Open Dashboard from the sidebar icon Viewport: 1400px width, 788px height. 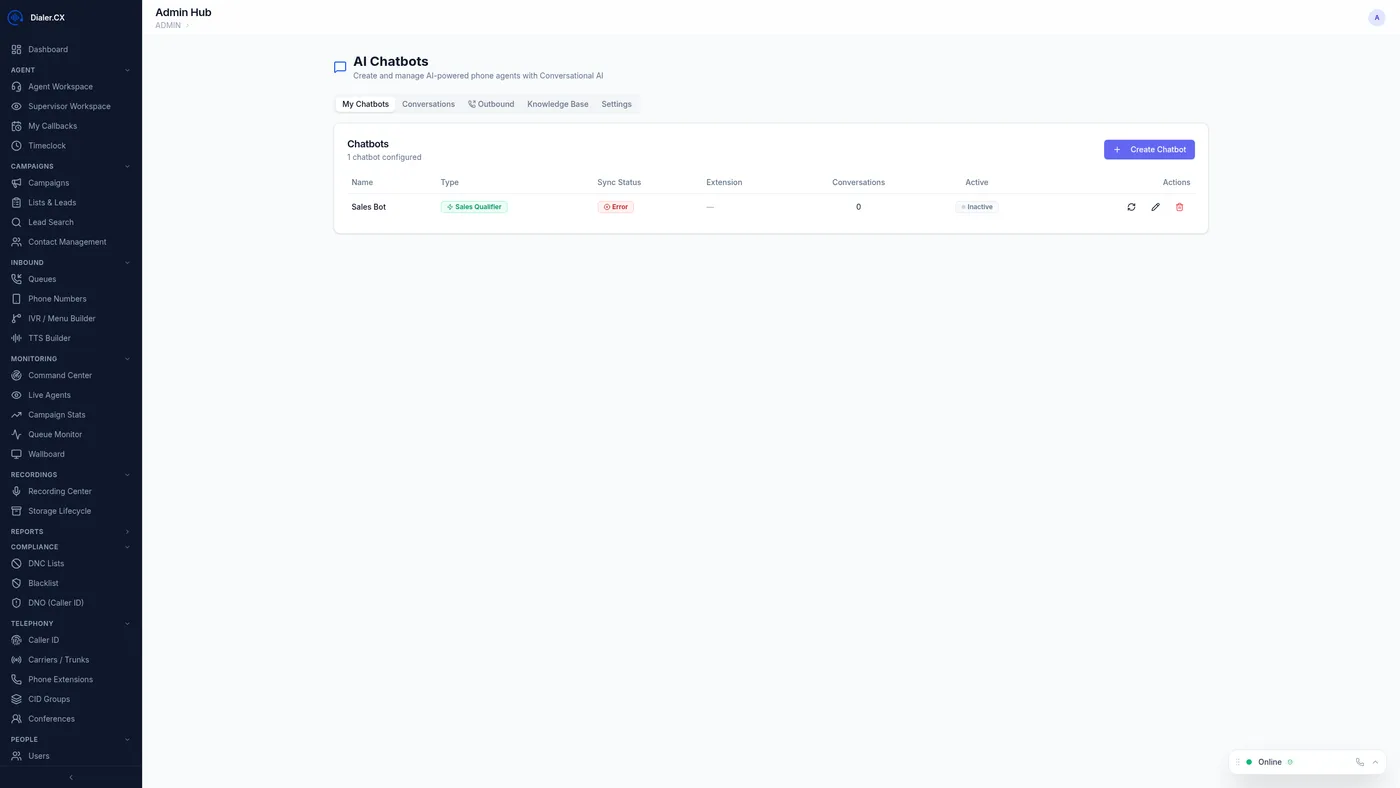coord(14,49)
